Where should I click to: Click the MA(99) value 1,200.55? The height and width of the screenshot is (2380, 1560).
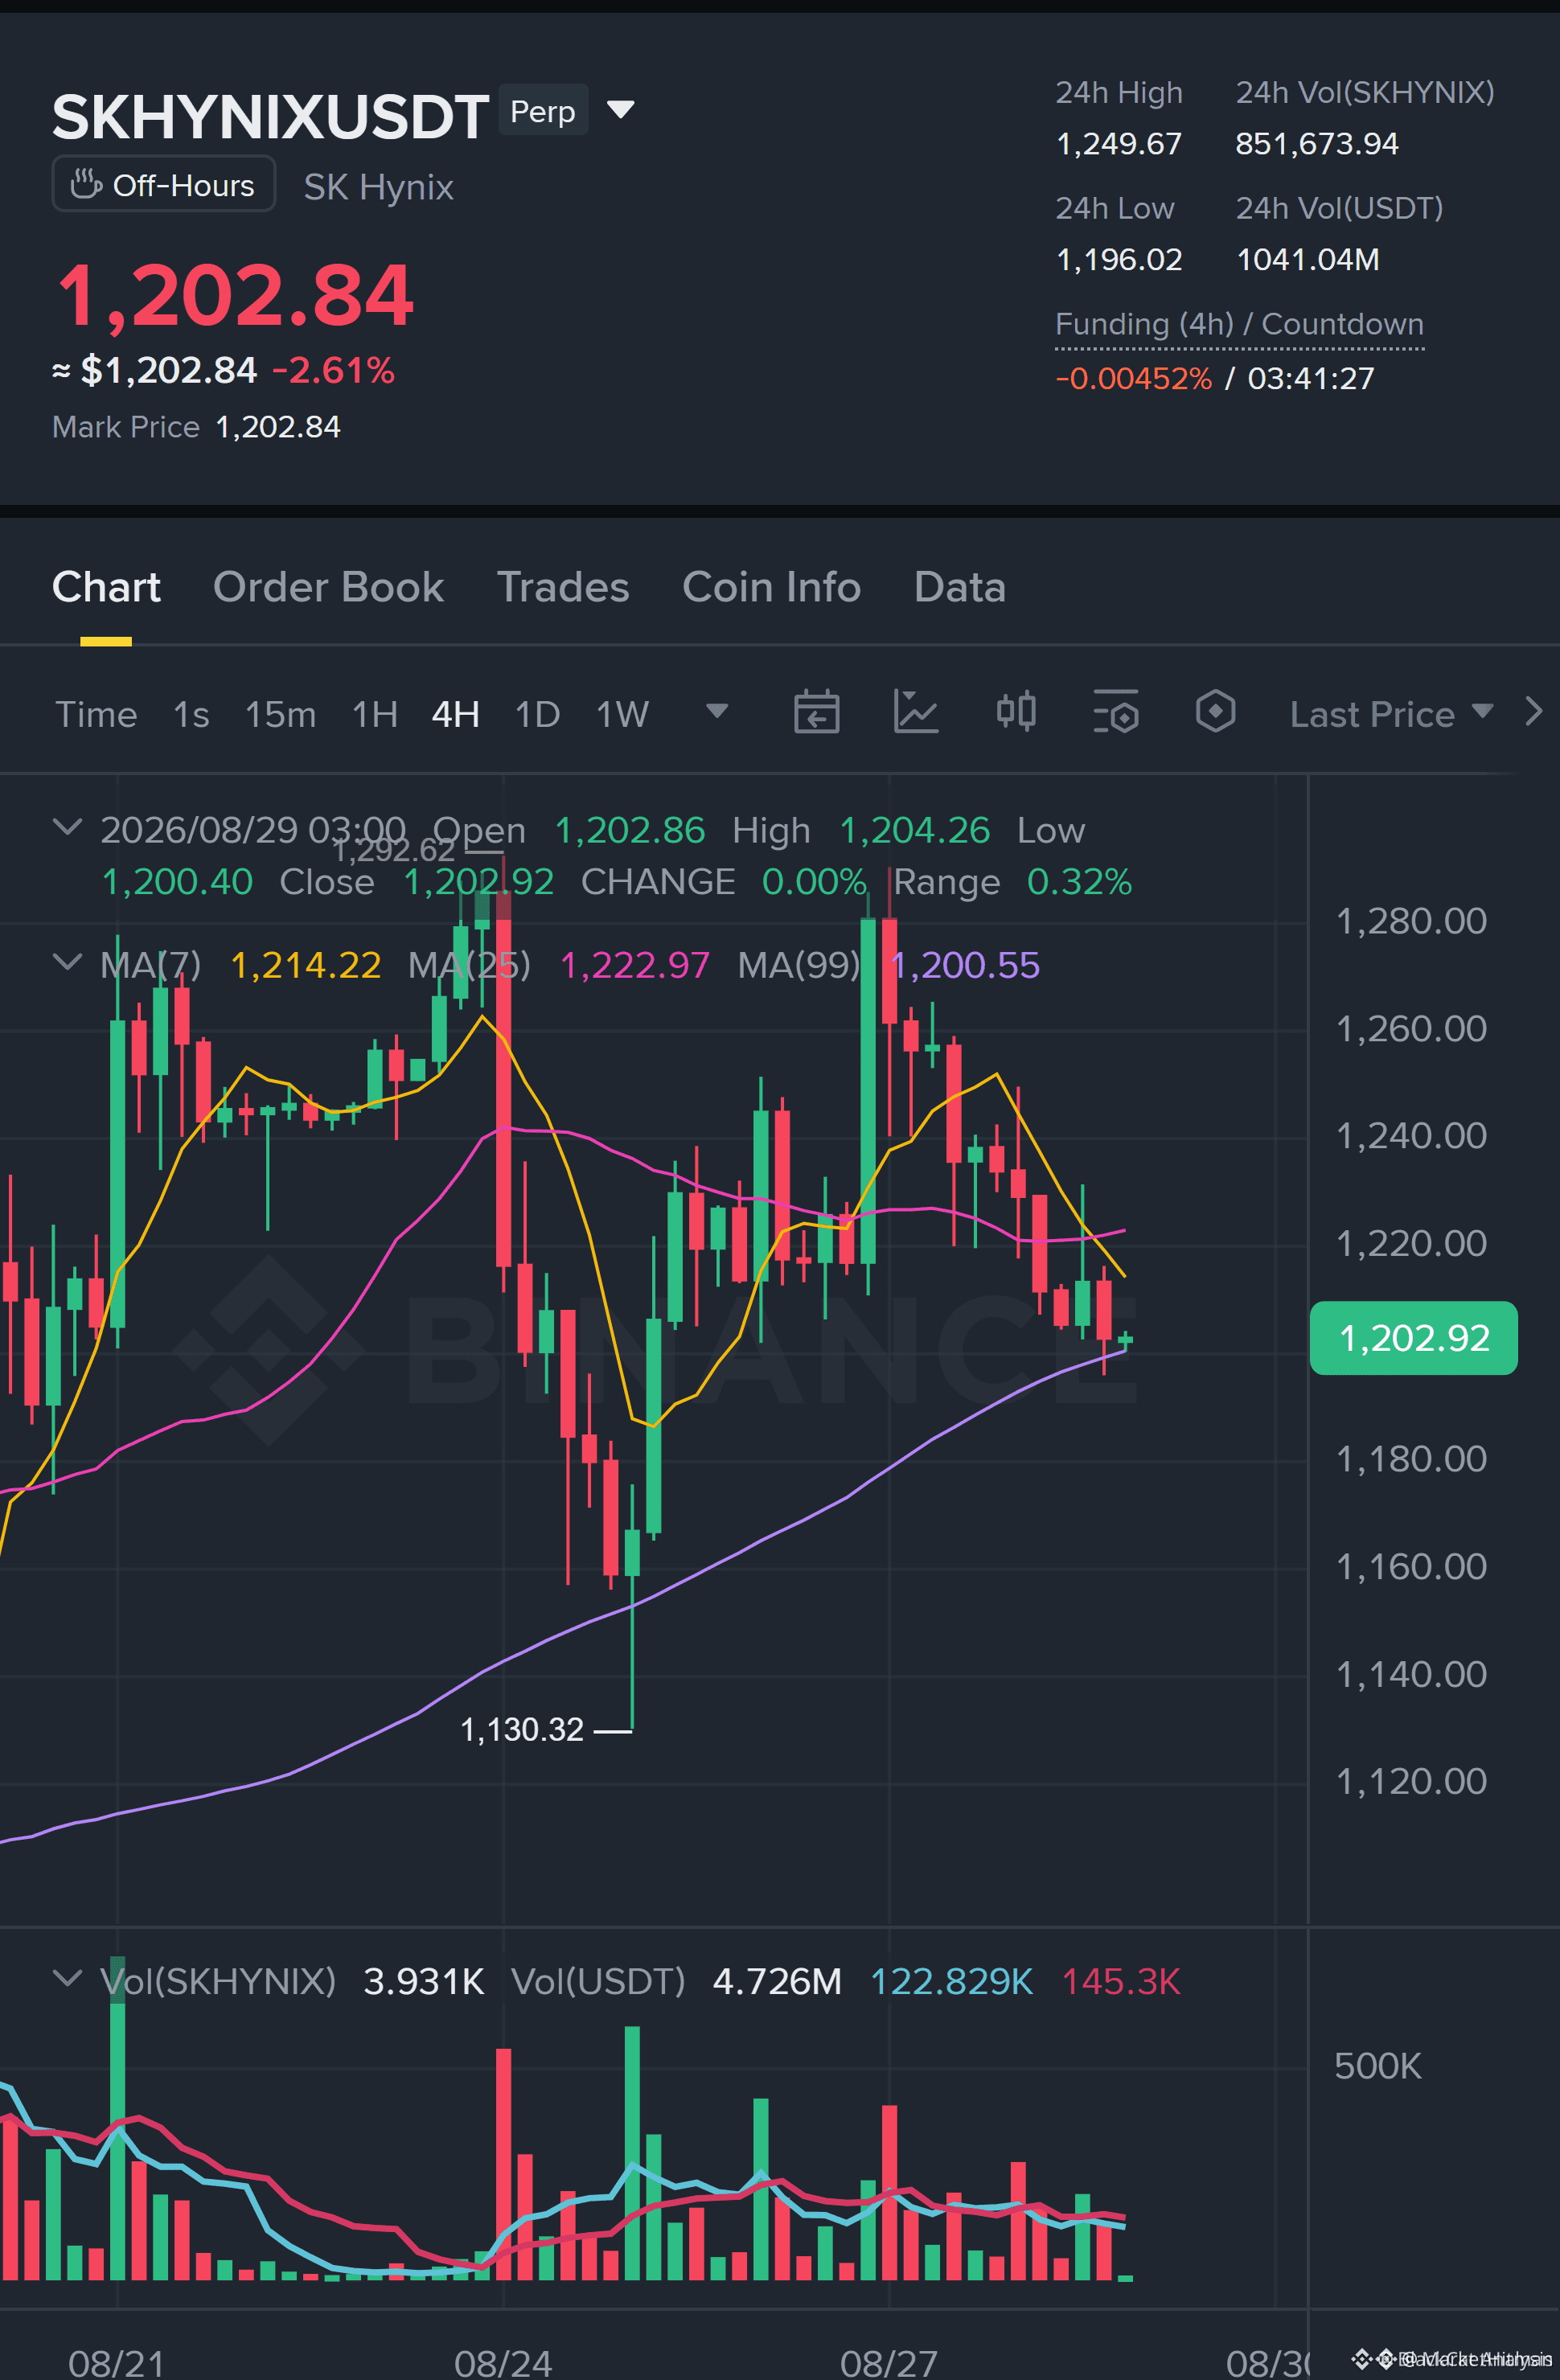coord(965,965)
